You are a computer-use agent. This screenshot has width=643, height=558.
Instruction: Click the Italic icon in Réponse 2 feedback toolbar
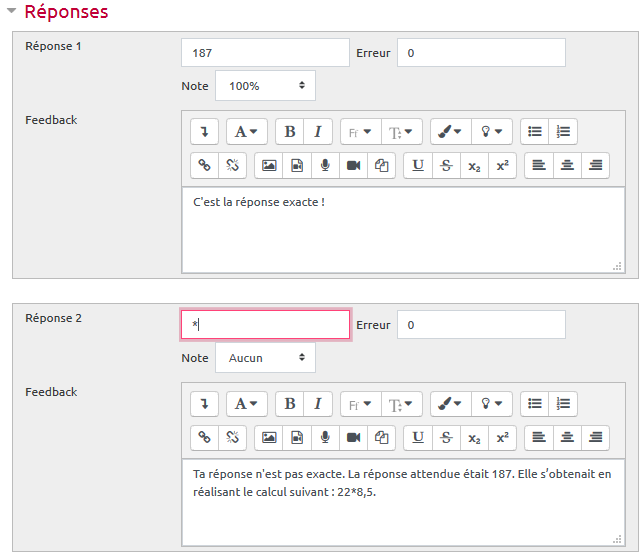(x=318, y=403)
